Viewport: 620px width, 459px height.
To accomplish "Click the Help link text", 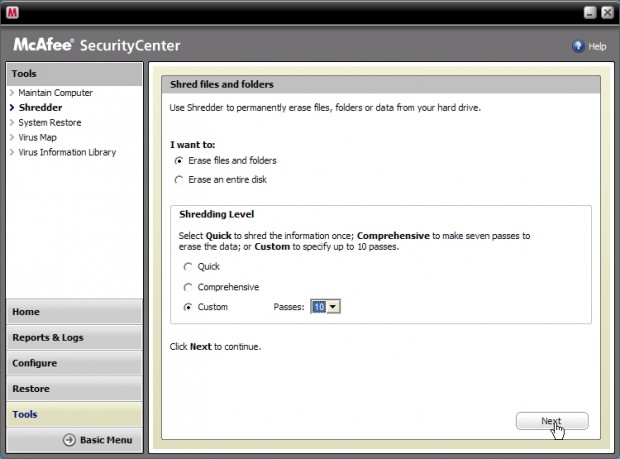I will 597,47.
